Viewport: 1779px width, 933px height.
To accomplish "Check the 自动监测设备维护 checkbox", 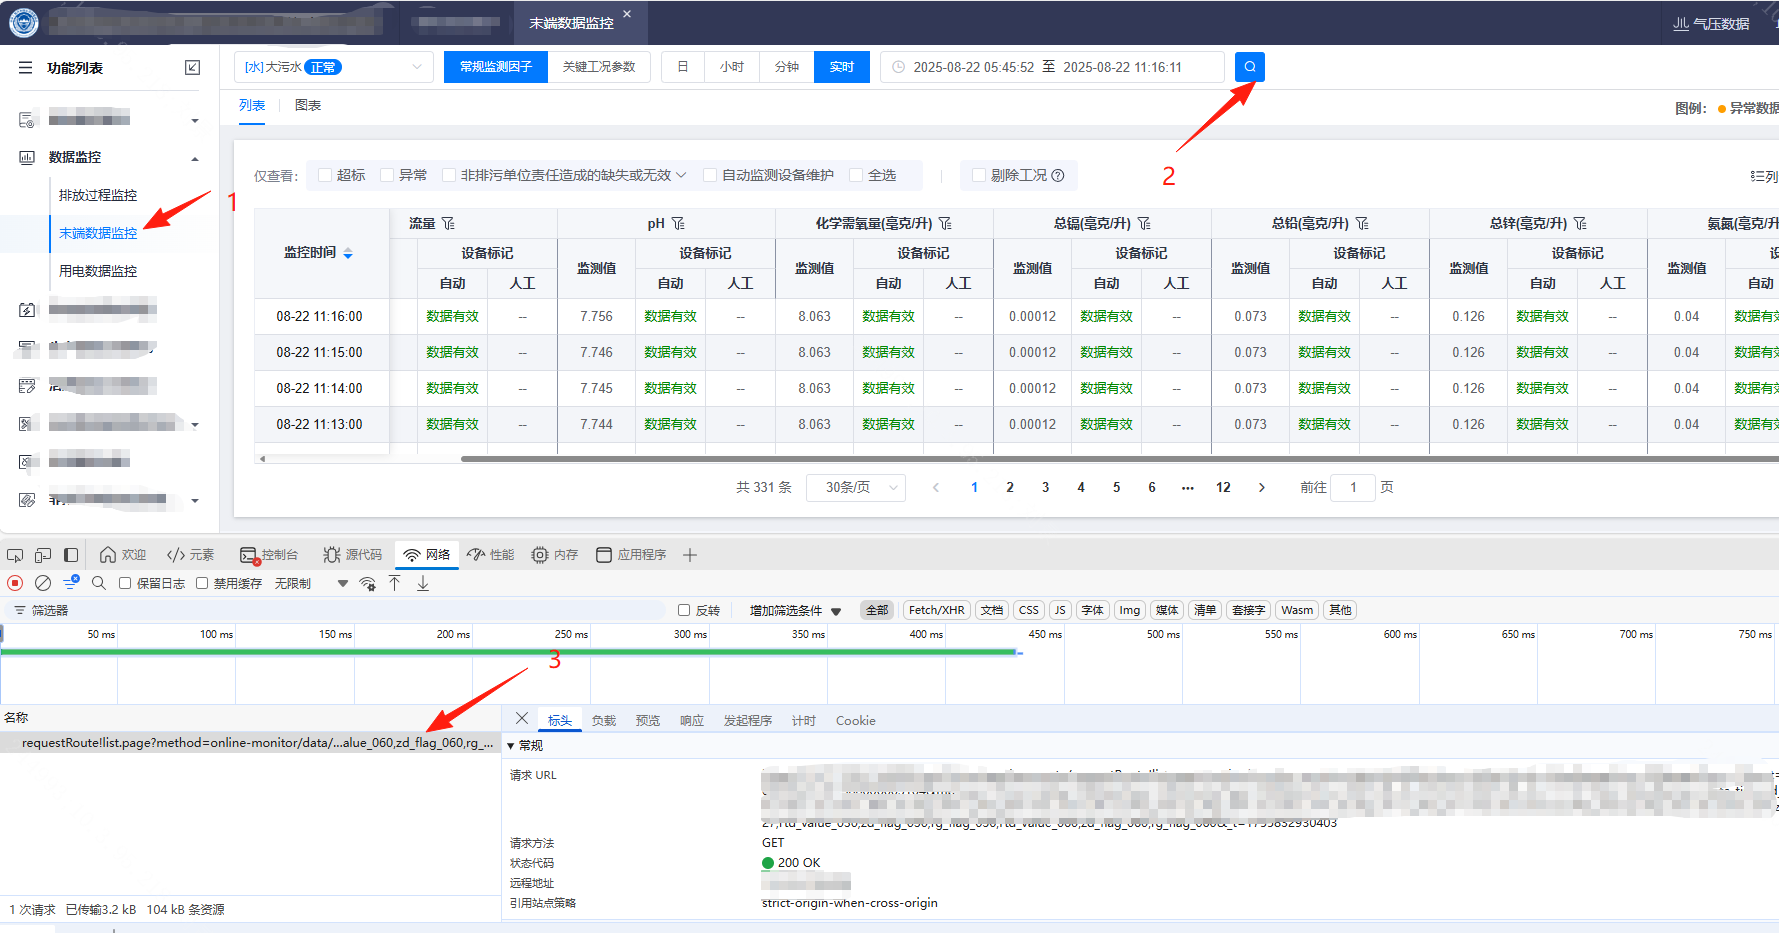I will (710, 175).
